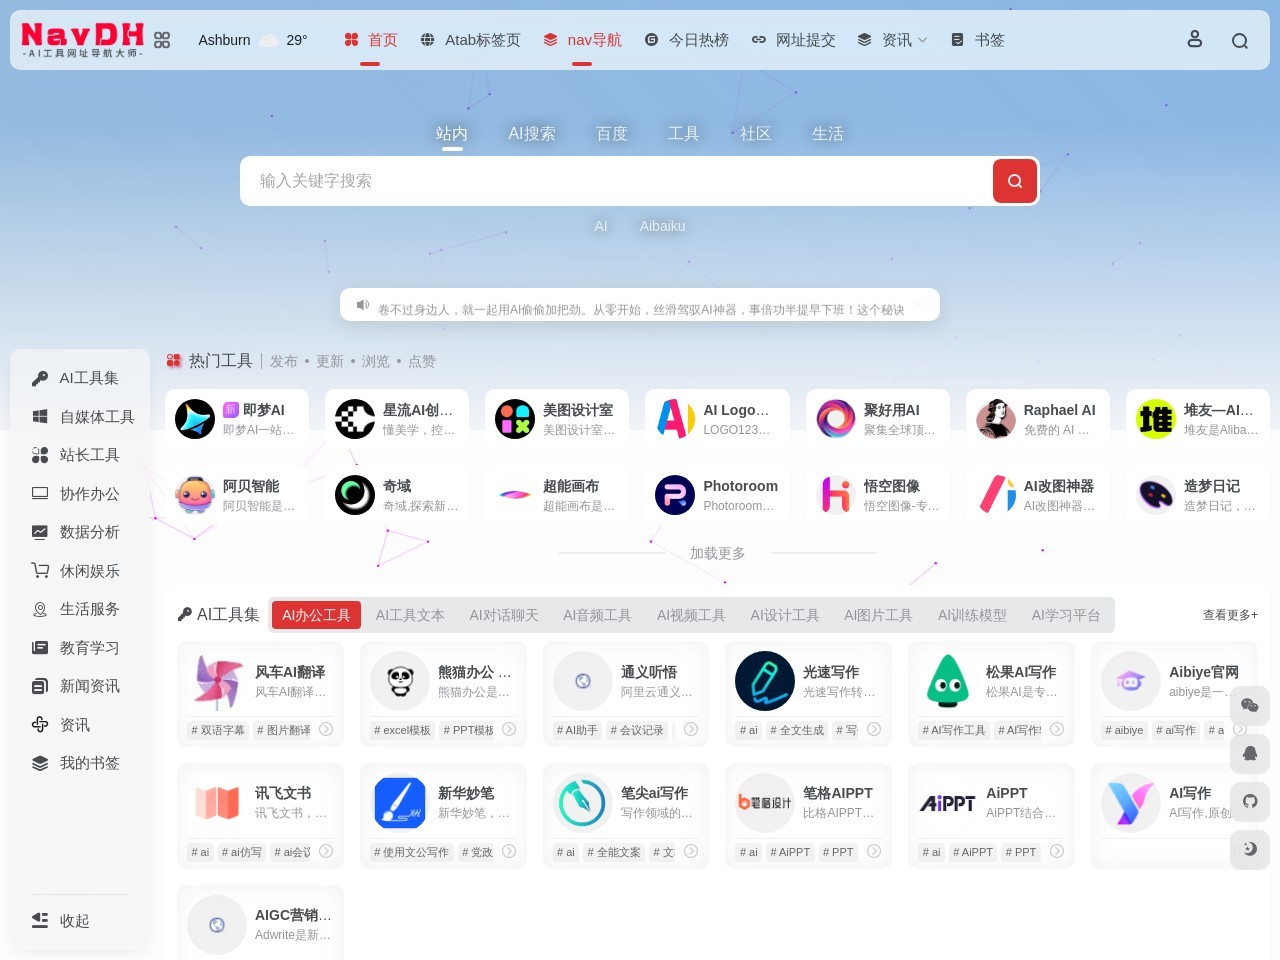Open 光速写作 icon

pos(765,681)
